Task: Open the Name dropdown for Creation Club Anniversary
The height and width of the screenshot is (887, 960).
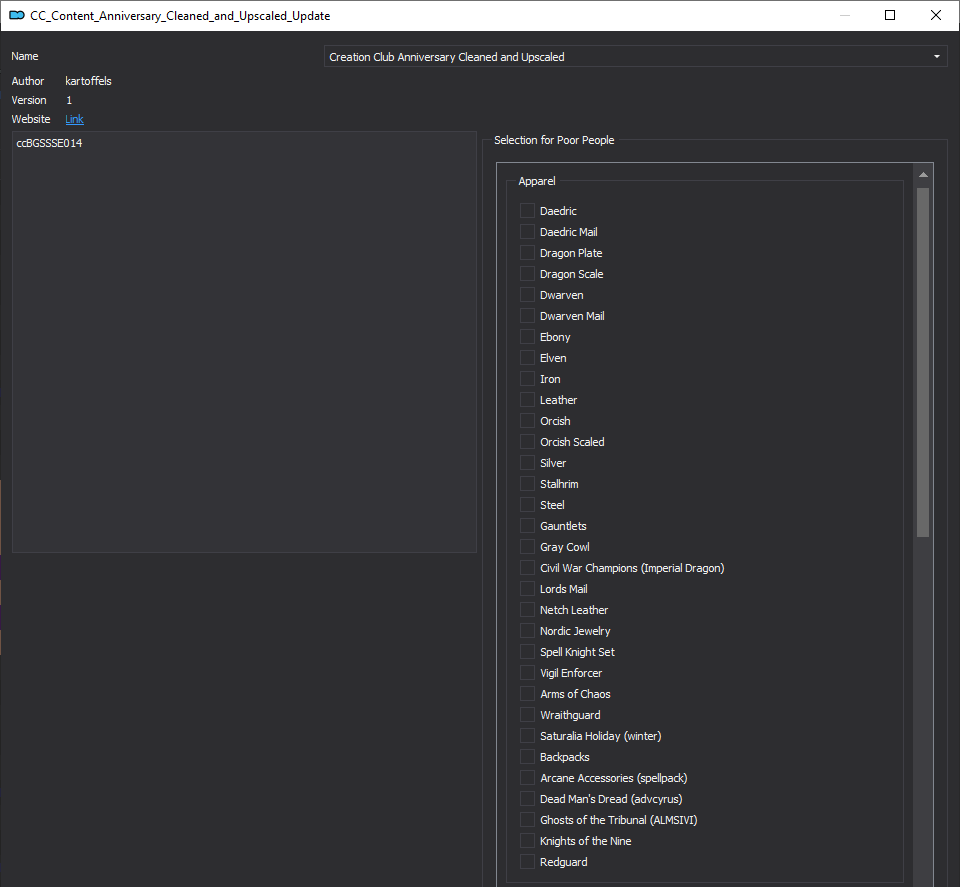Action: (636, 57)
